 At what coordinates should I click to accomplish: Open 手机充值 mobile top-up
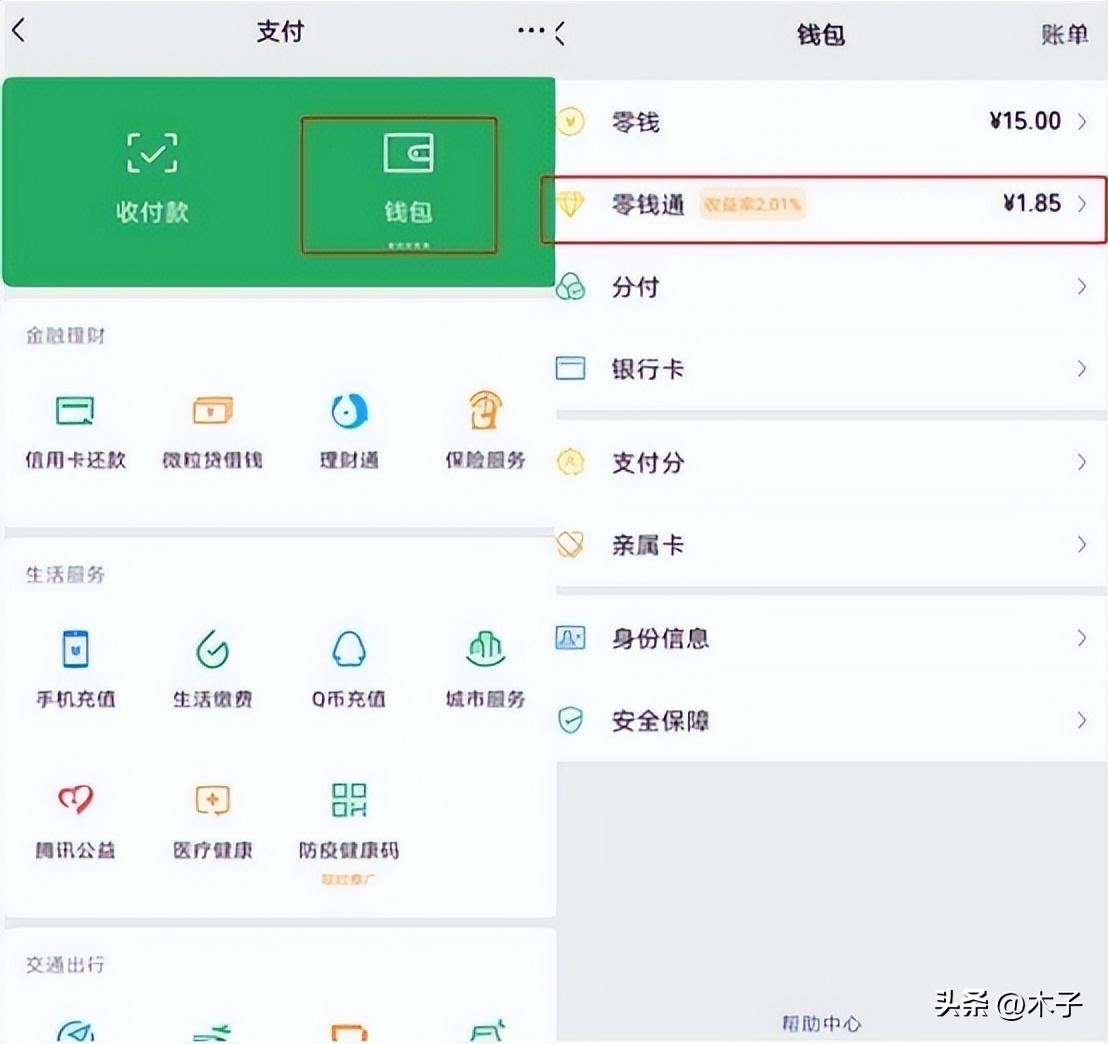pyautogui.click(x=75, y=650)
